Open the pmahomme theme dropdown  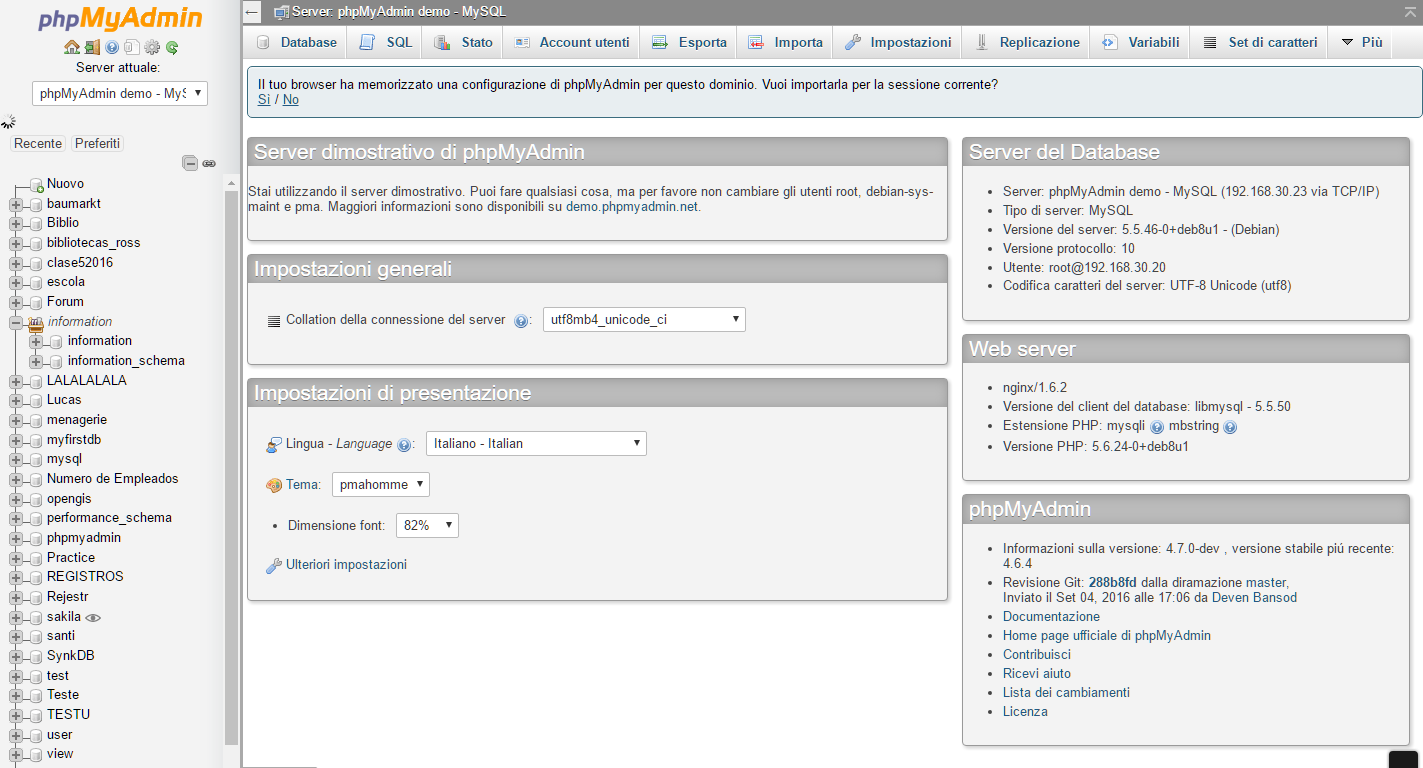tap(381, 484)
